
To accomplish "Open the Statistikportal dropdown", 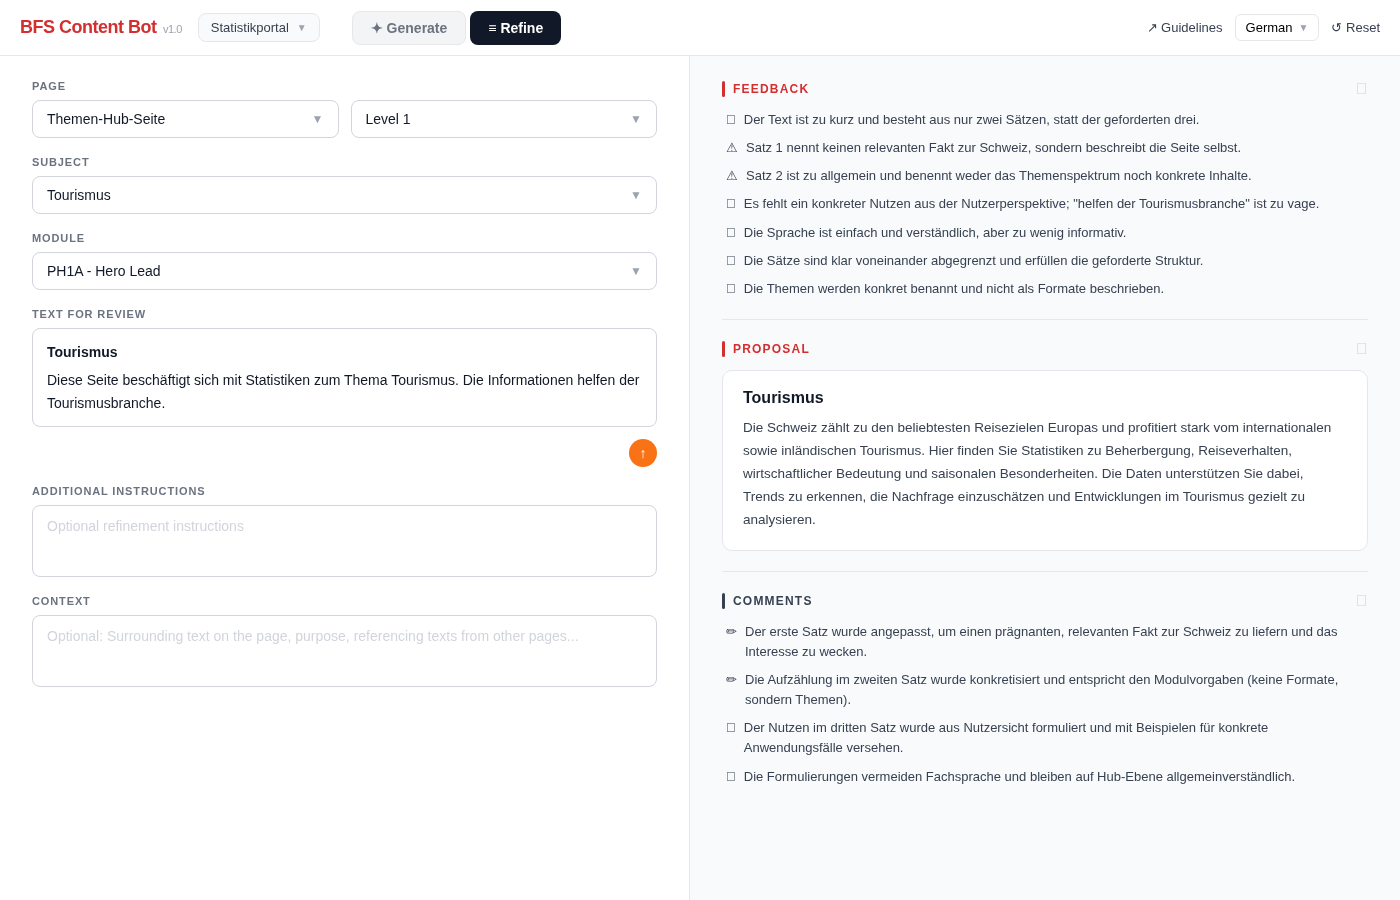I will point(258,27).
